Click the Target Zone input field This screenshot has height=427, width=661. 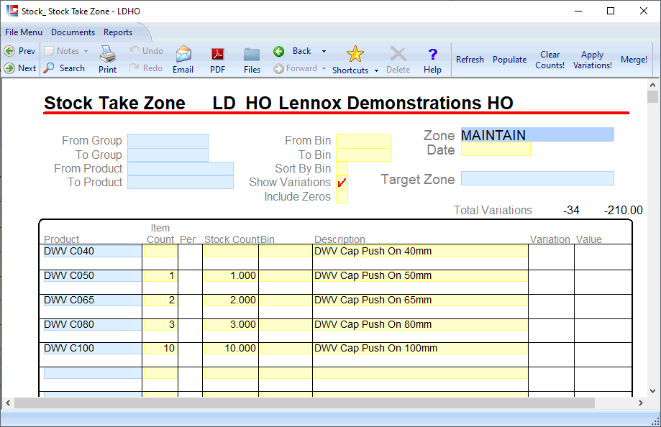[x=537, y=178]
